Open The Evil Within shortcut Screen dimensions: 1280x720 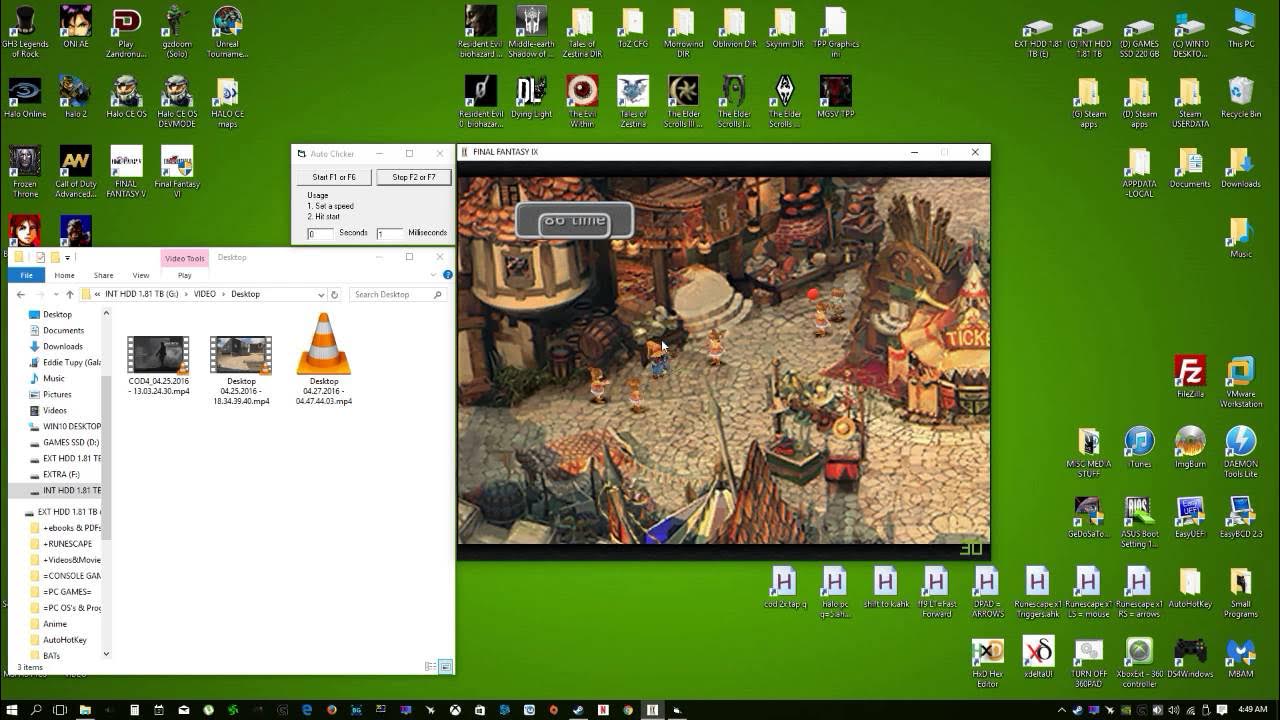[x=582, y=102]
